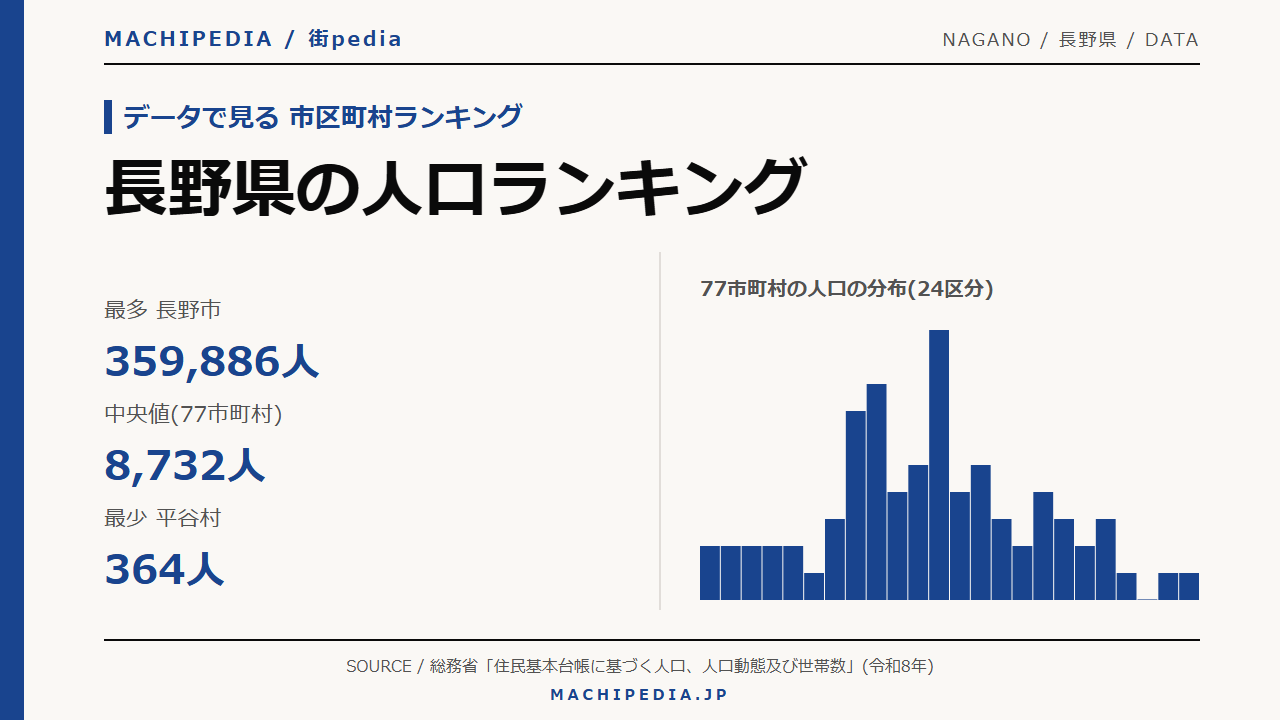Click the subtitle データで見る 市区町村ランキング
The image size is (1280, 720).
[322, 117]
